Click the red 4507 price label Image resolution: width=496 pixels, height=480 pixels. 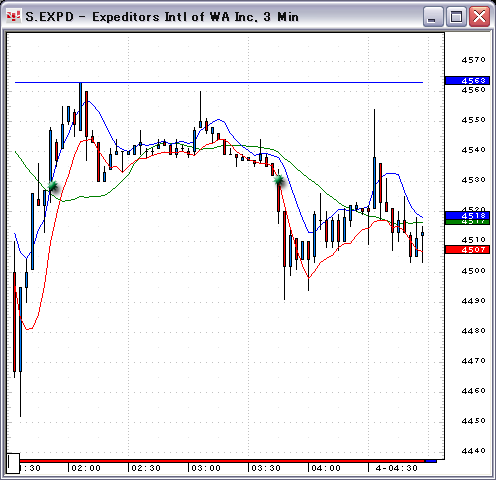(x=468, y=249)
